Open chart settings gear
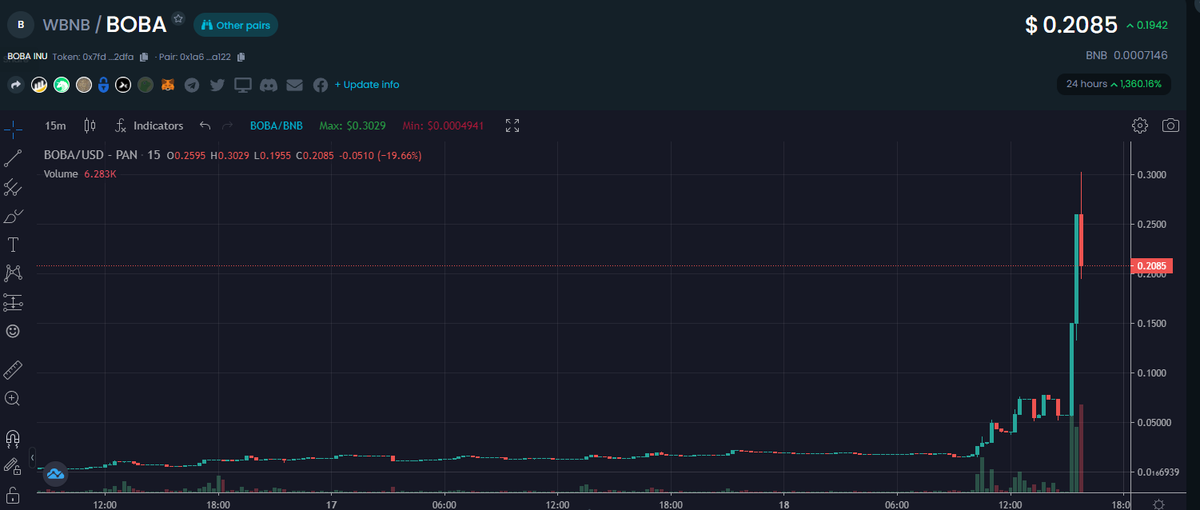Image resolution: width=1200 pixels, height=510 pixels. pyautogui.click(x=1140, y=125)
